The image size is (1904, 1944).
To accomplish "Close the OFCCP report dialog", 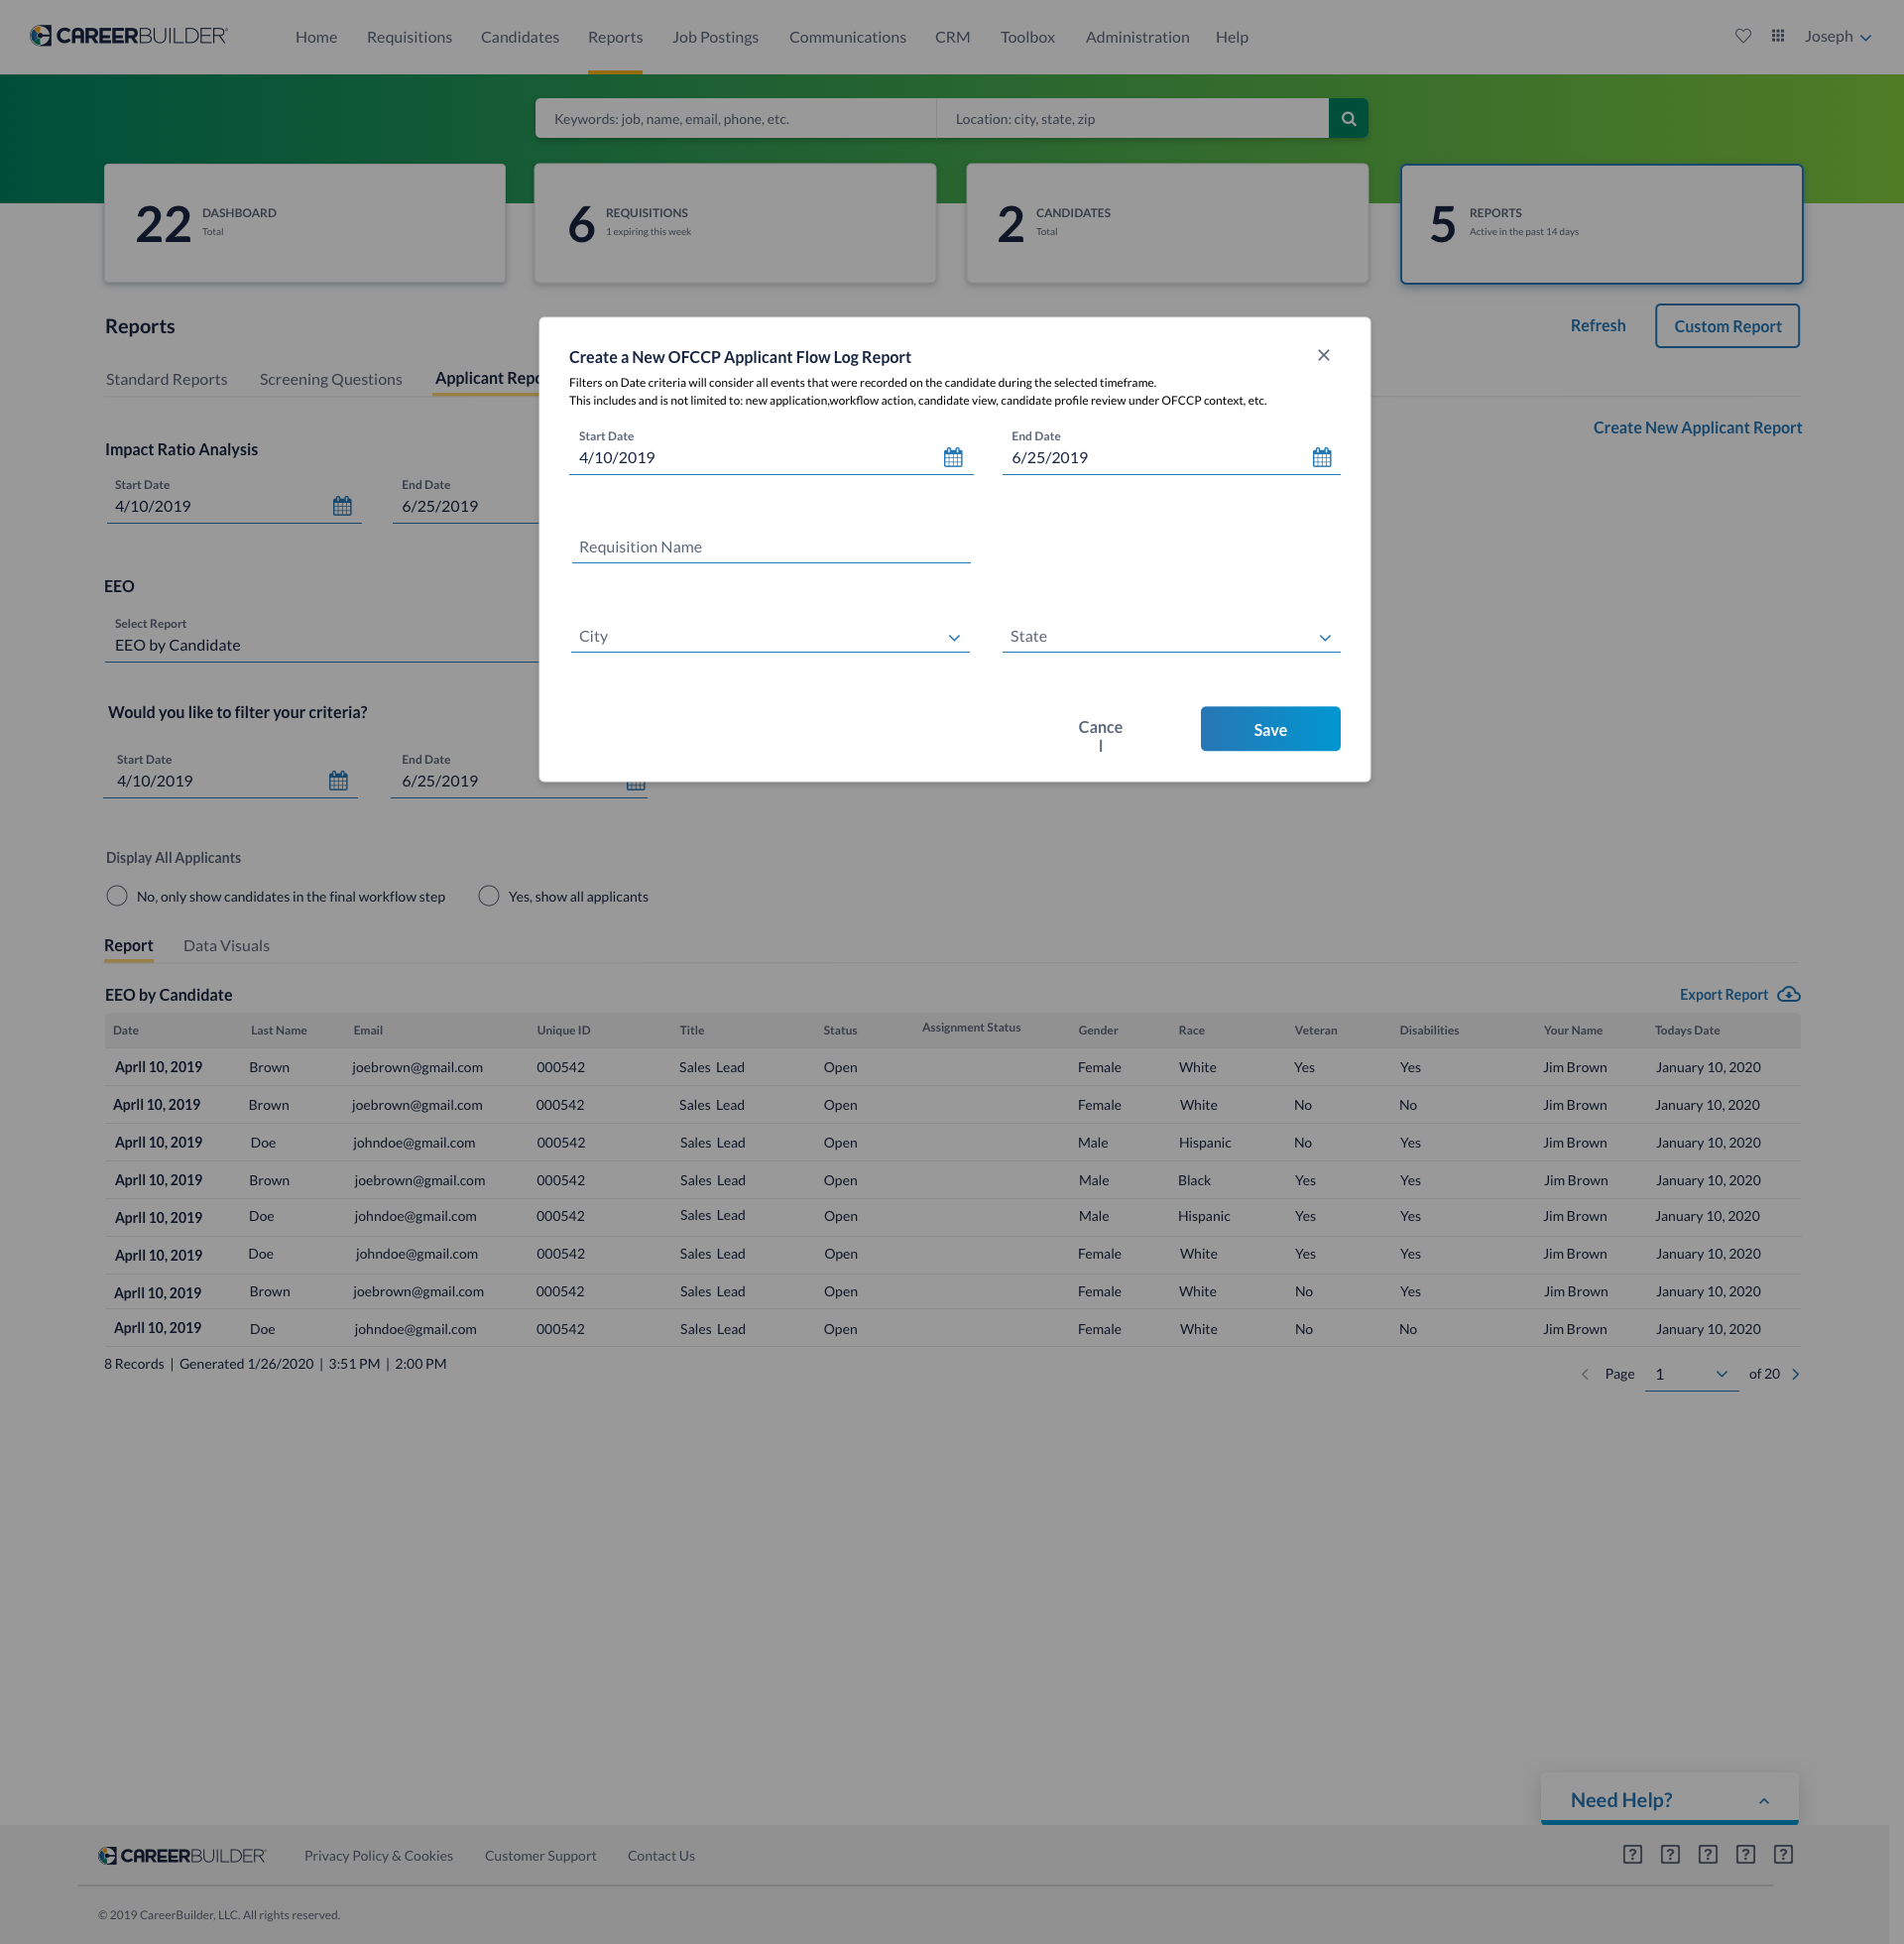I will (x=1323, y=355).
